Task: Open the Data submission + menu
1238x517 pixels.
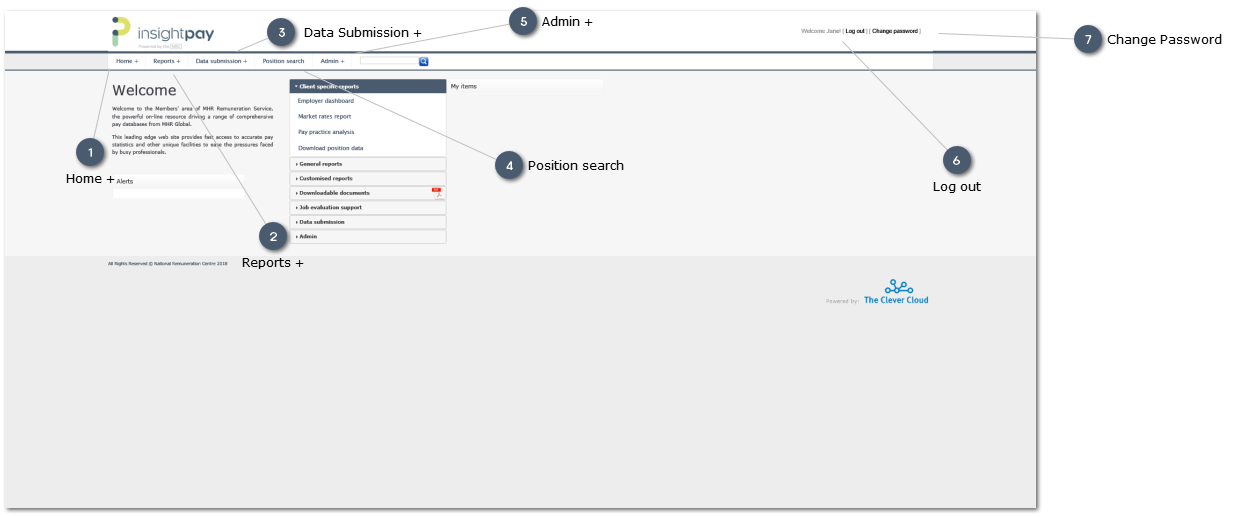Action: click(221, 61)
